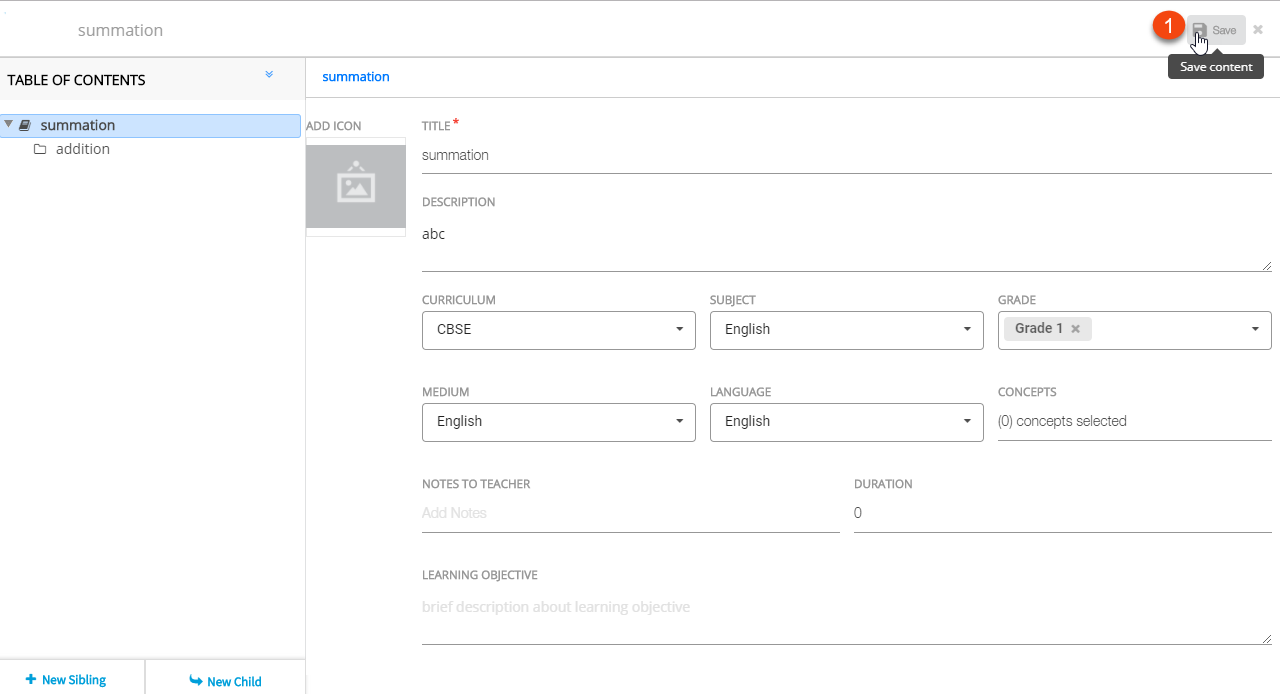
Task: Add a New Child node
Action: click(x=225, y=681)
